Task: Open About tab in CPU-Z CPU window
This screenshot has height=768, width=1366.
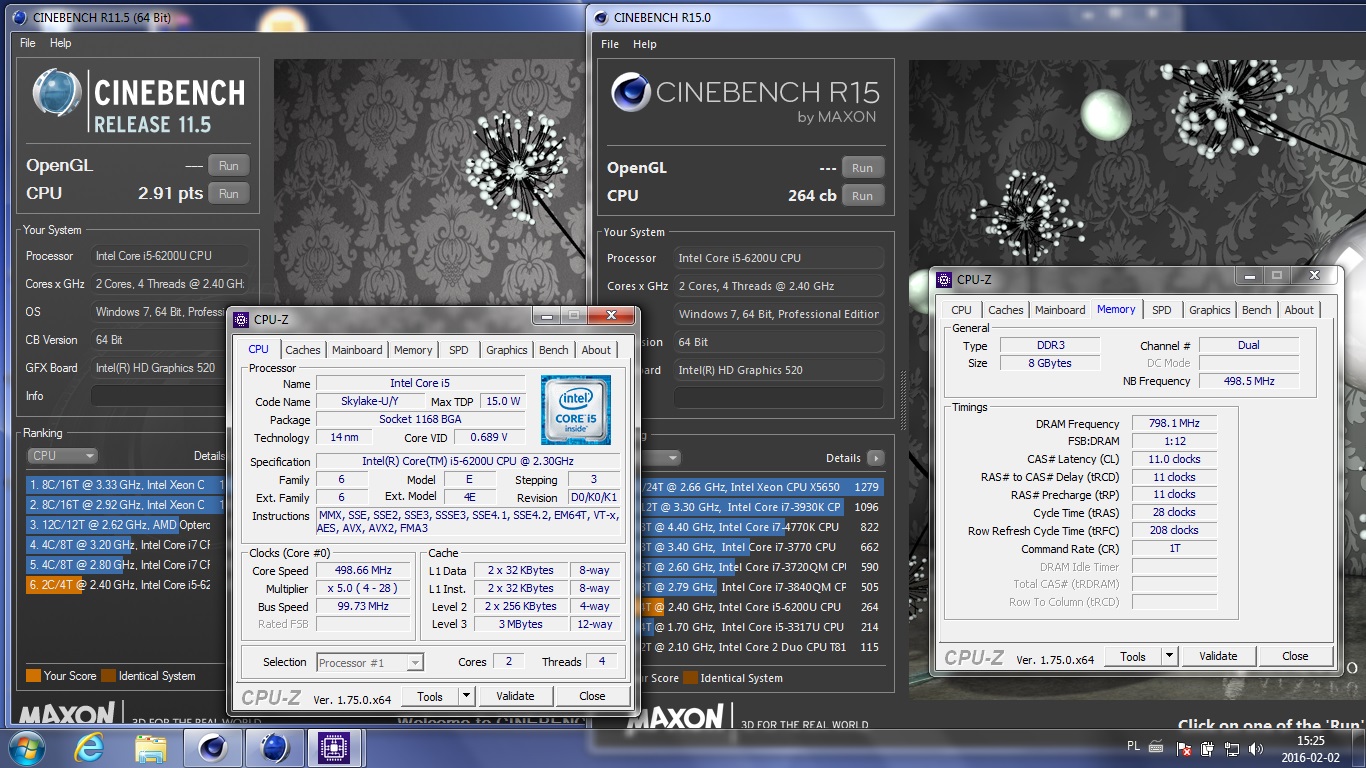Action: coord(596,350)
